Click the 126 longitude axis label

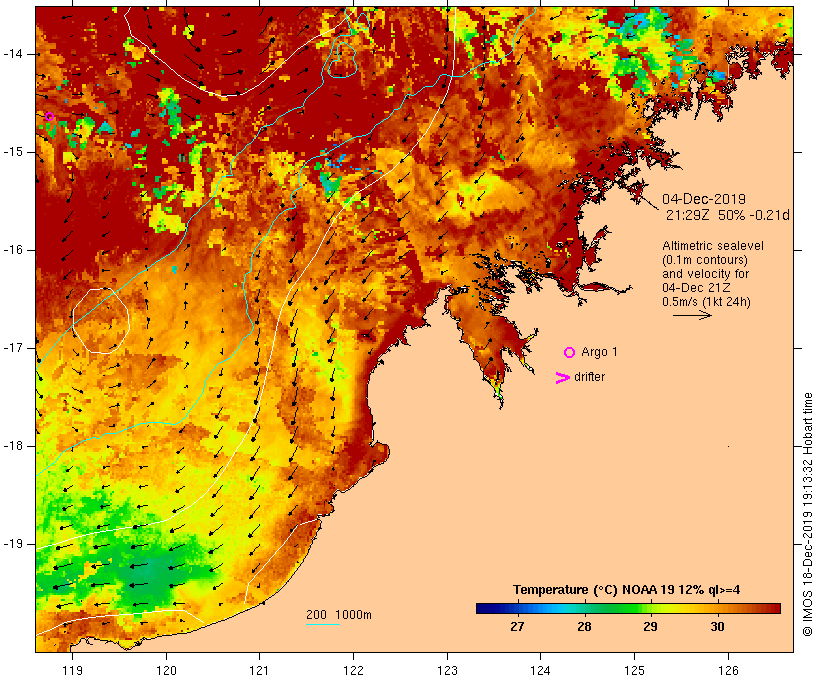728,670
